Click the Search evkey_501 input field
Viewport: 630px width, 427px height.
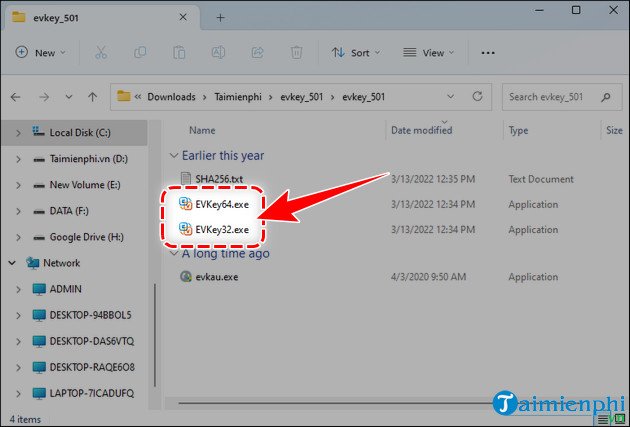[x=560, y=97]
